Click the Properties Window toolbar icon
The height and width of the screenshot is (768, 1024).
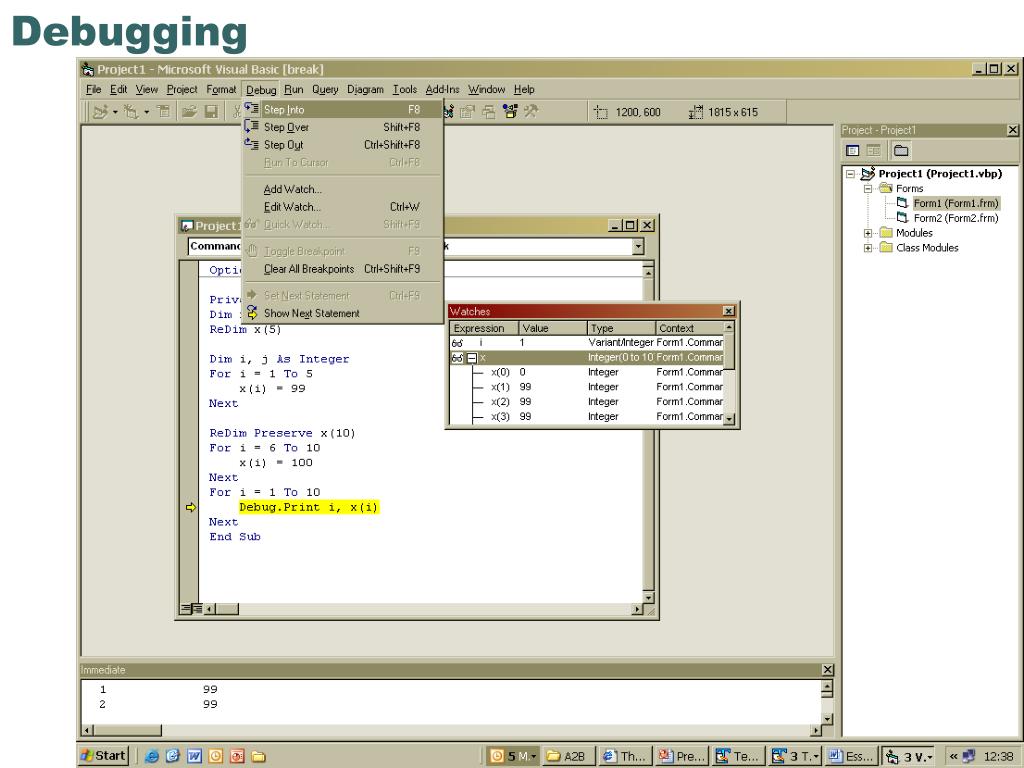[x=467, y=112]
